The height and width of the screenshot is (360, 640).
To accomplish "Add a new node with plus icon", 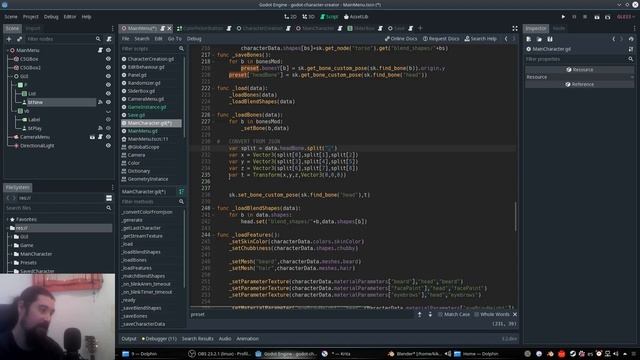I will click(9, 39).
